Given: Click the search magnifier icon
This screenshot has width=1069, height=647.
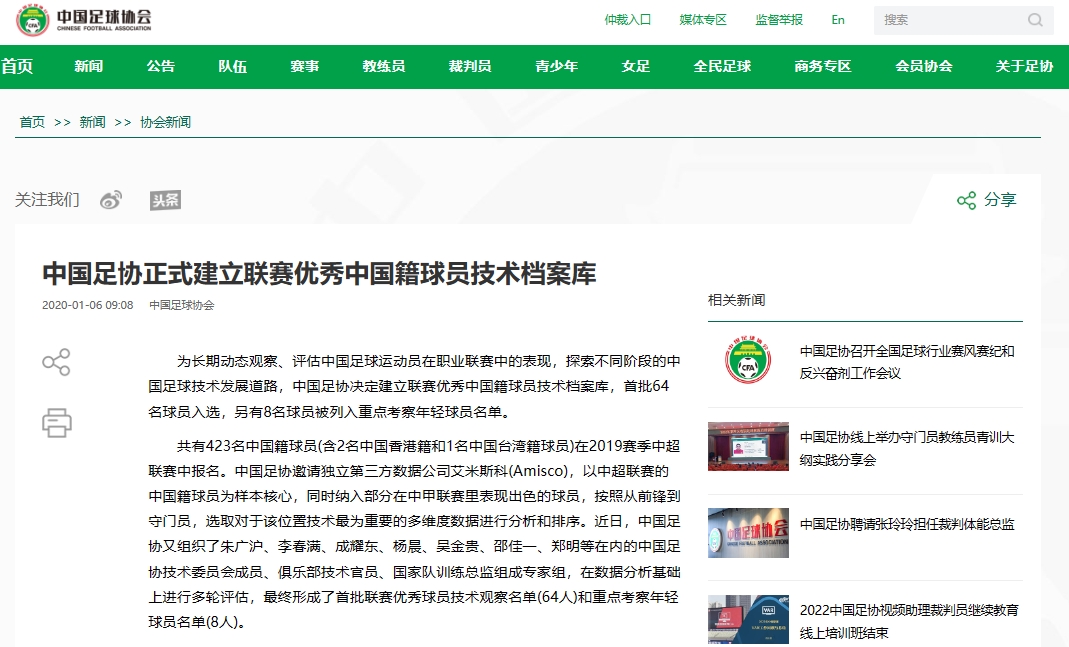Looking at the screenshot, I should (x=1035, y=20).
